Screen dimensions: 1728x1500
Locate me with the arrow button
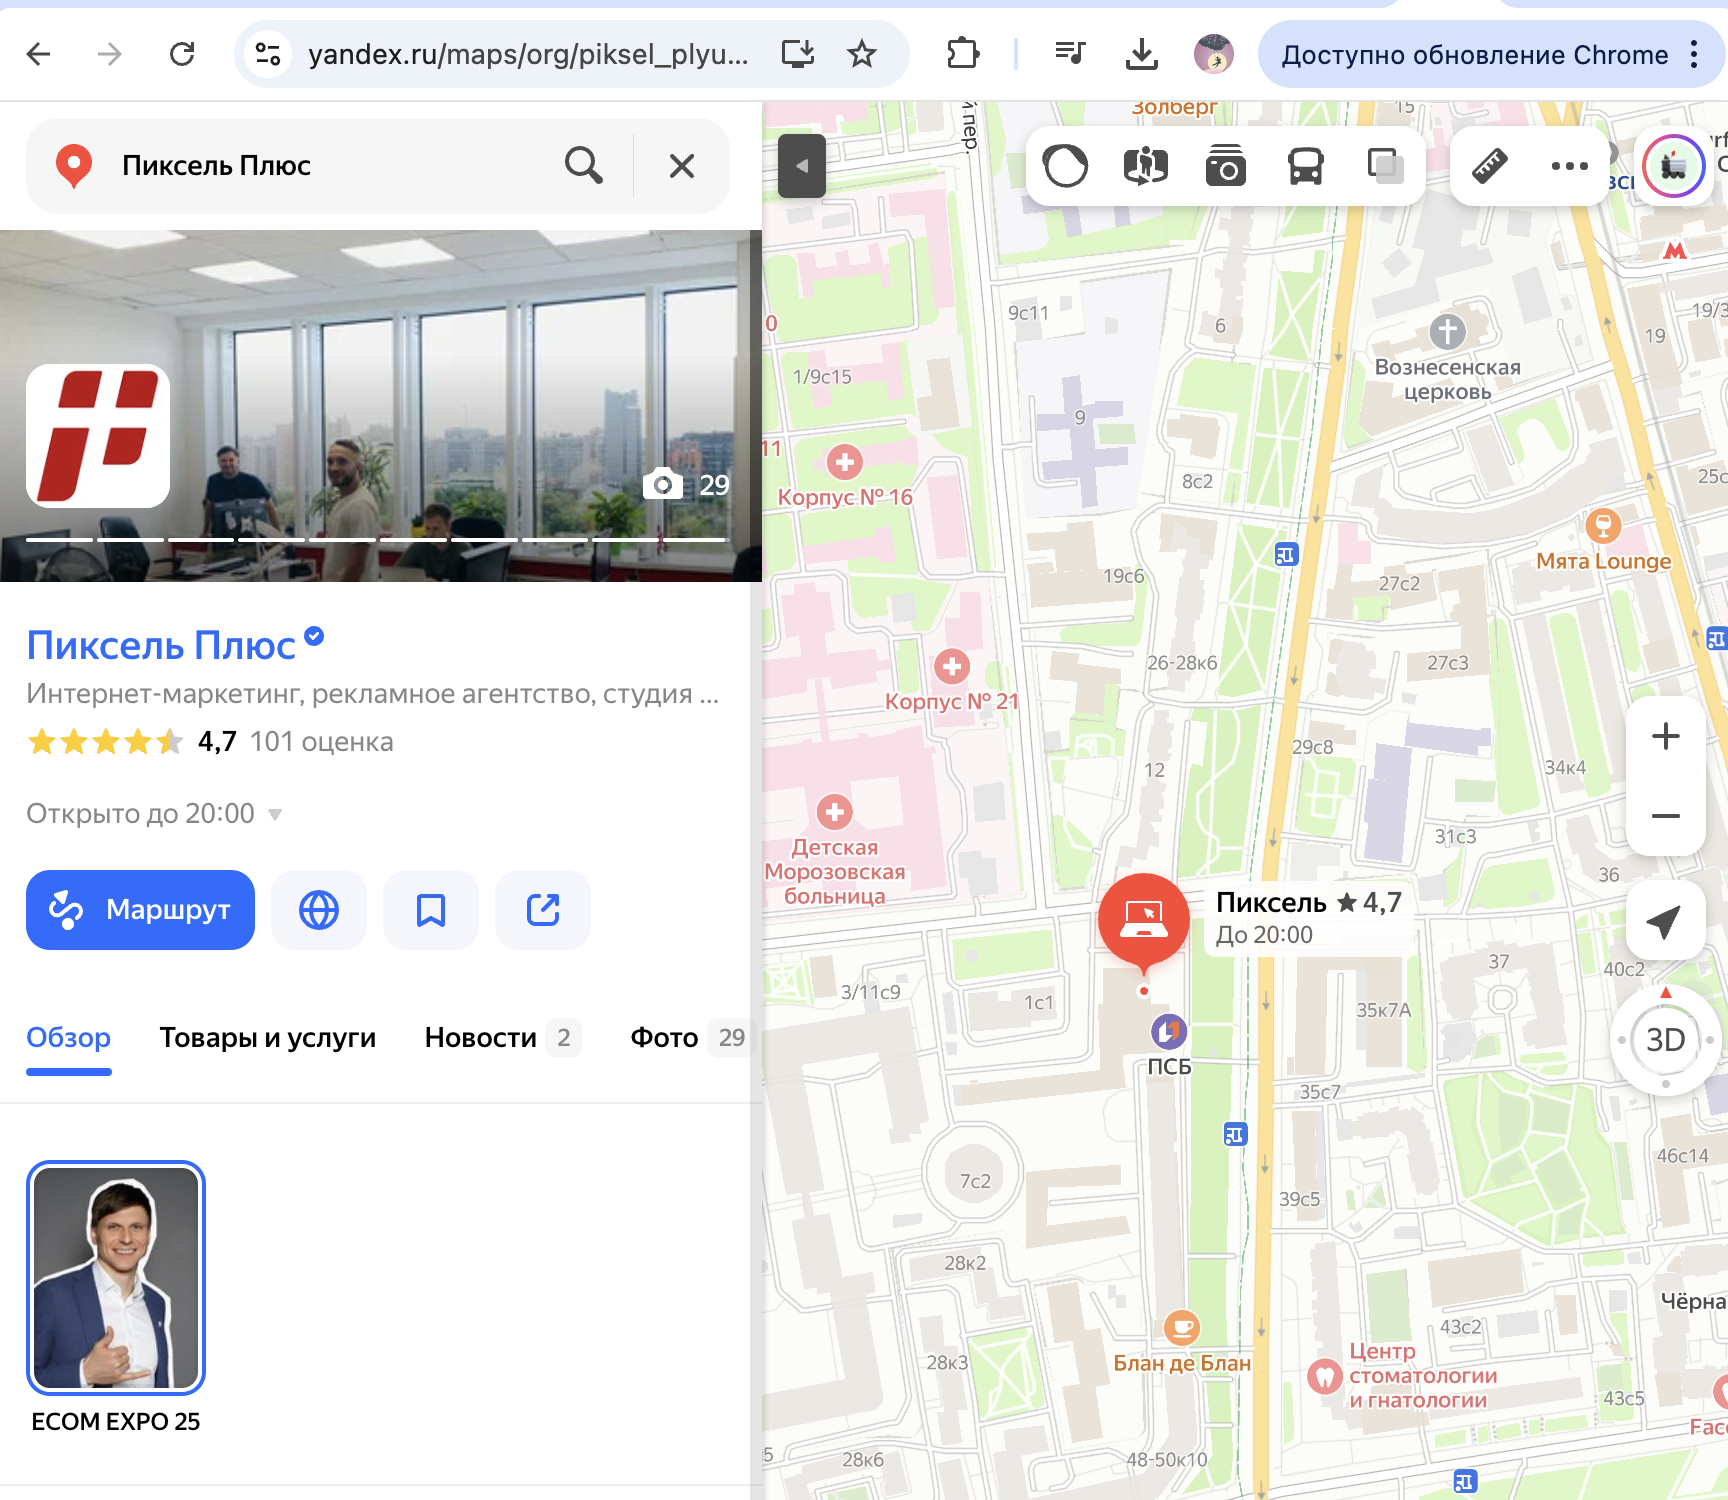coord(1666,920)
